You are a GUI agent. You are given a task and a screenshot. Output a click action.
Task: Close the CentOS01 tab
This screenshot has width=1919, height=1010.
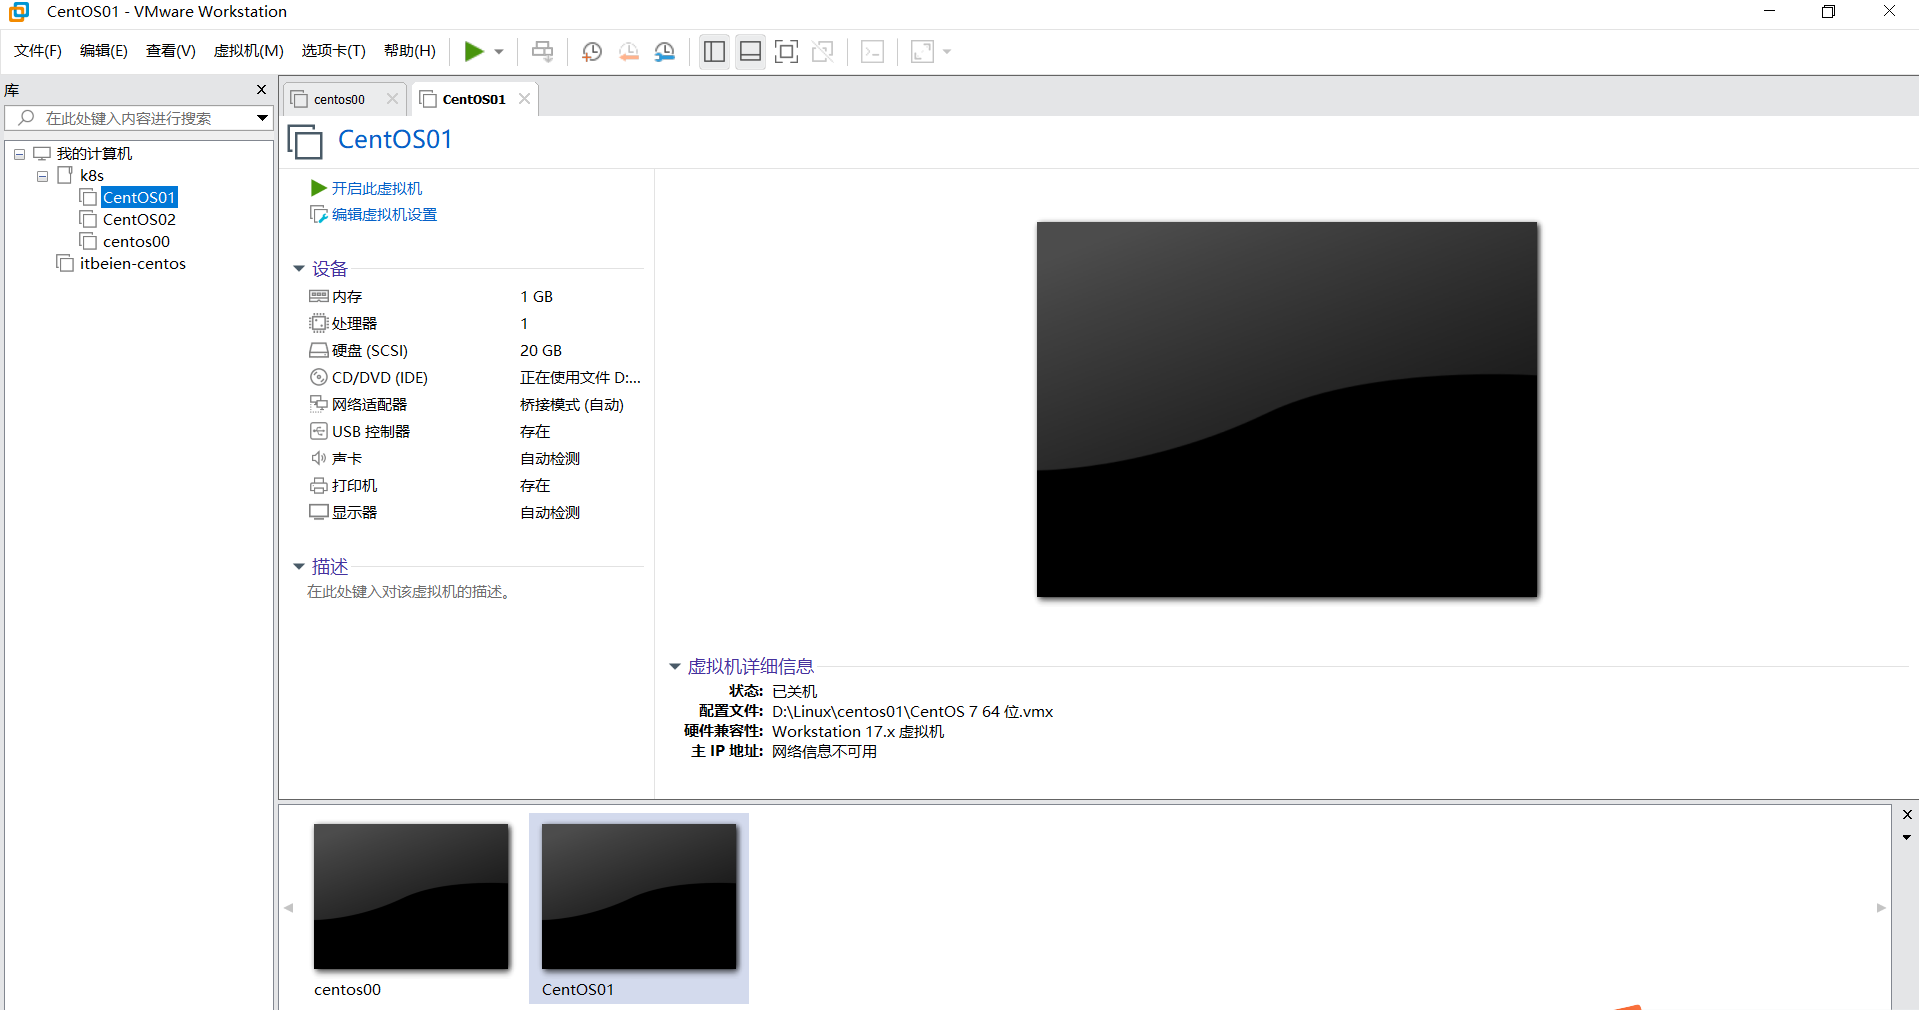click(x=524, y=98)
